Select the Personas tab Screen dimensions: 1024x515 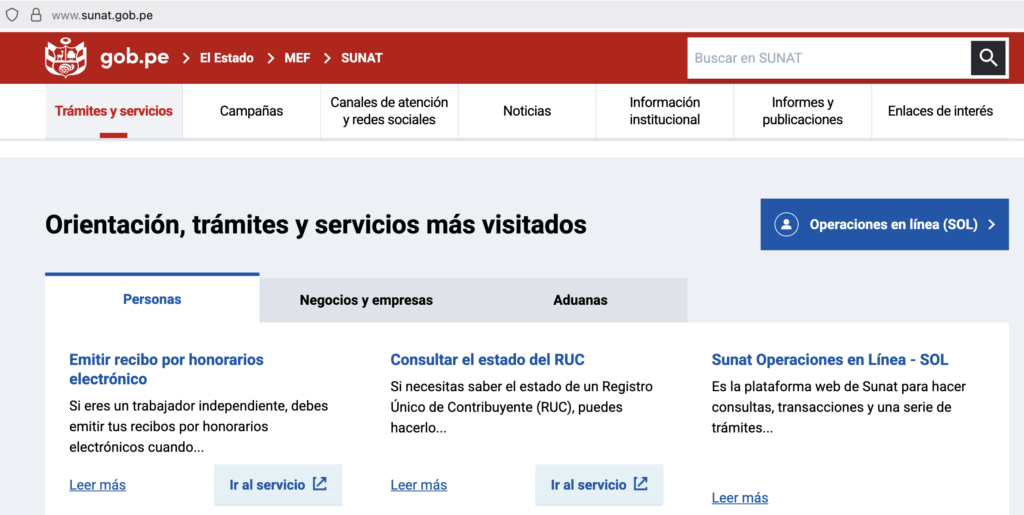coord(152,299)
